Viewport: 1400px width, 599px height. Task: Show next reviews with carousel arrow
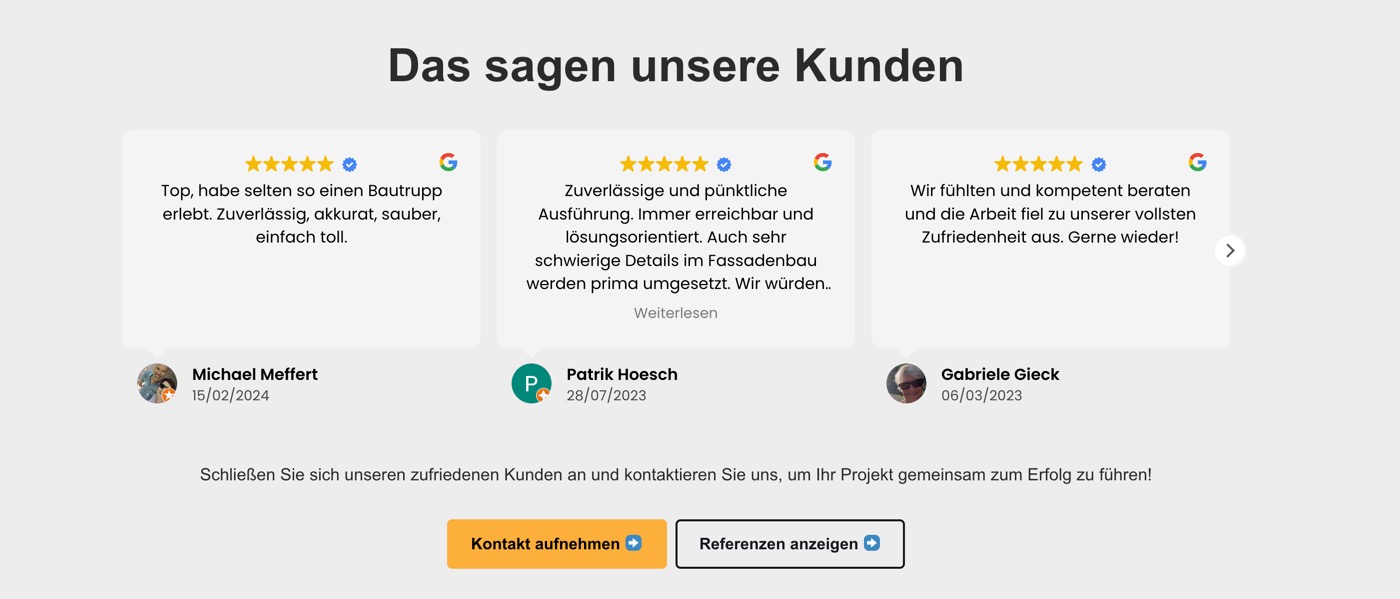[1230, 250]
